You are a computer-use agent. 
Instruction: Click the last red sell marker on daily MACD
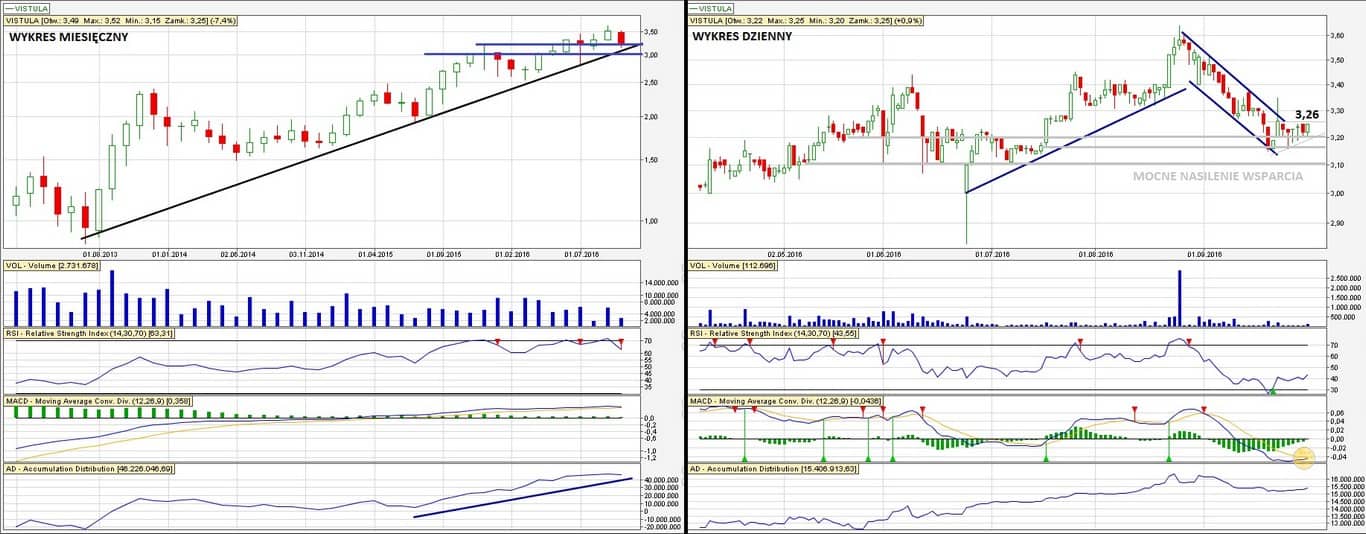[1204, 410]
